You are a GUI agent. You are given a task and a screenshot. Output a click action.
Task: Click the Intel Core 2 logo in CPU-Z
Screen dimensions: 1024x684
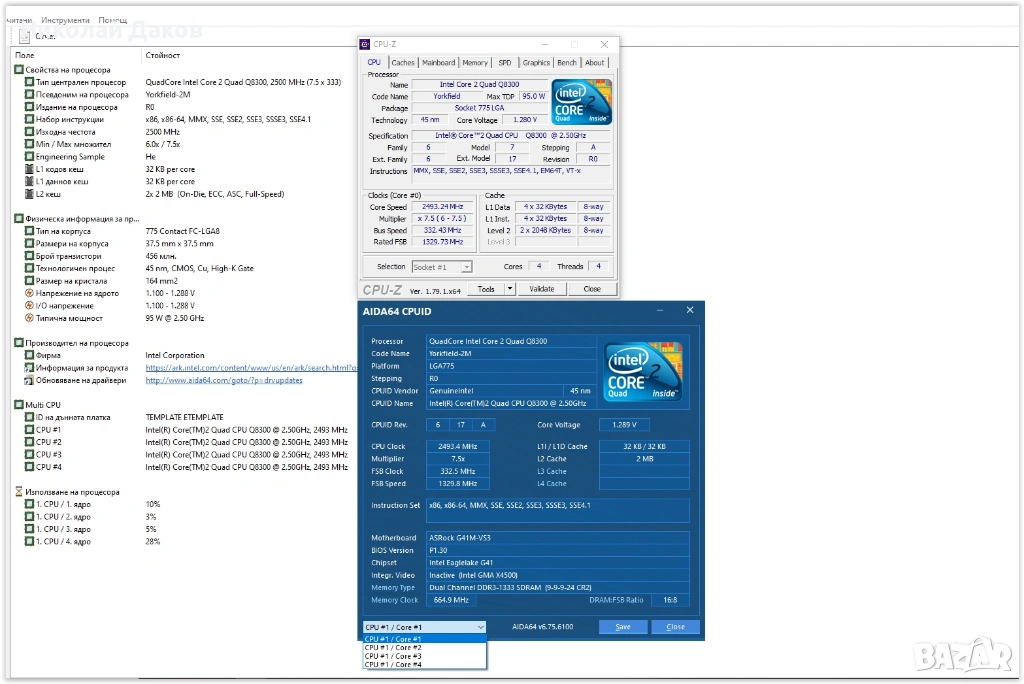tap(582, 101)
